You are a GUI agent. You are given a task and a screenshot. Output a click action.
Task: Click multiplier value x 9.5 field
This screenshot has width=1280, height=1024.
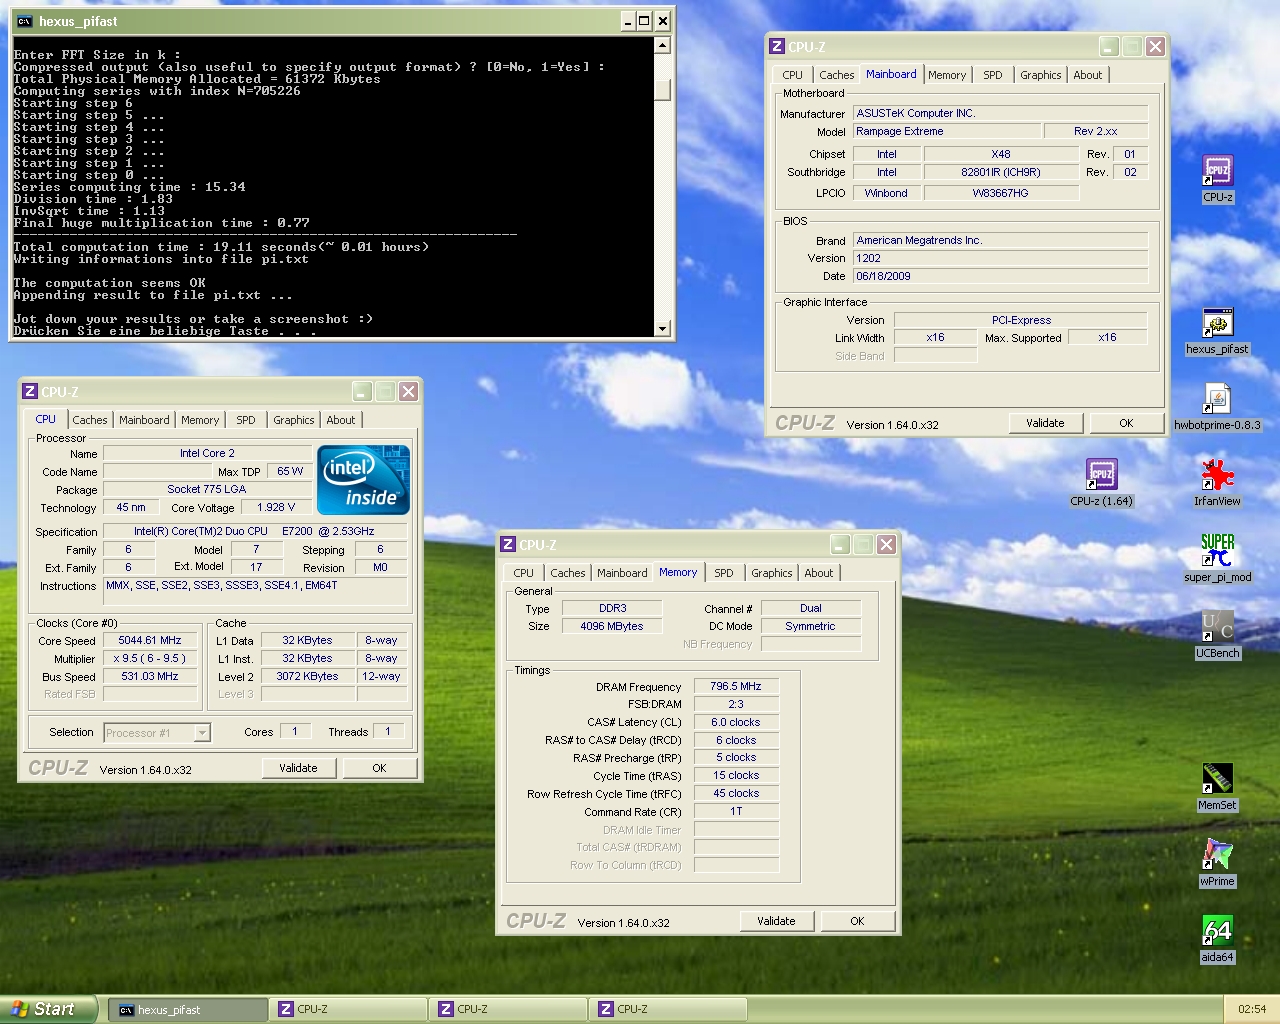[x=150, y=659]
